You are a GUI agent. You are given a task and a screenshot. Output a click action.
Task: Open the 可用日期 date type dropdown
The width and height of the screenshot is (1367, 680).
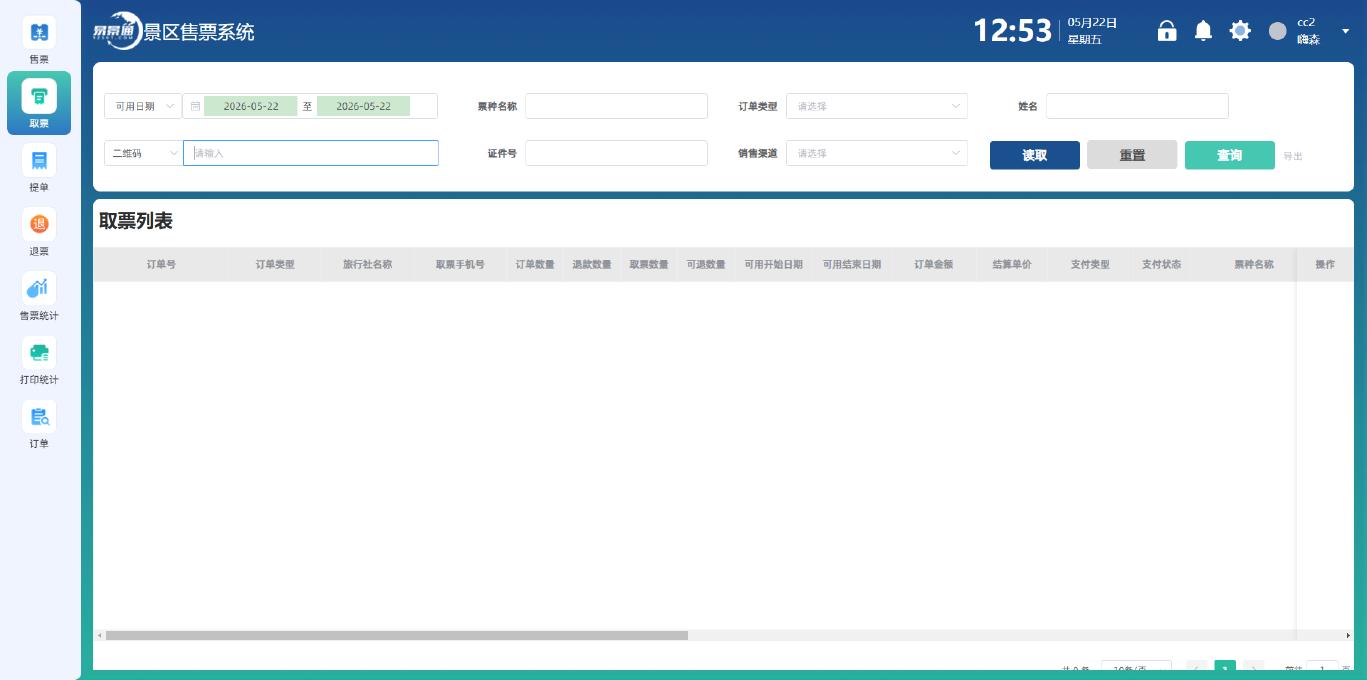click(142, 106)
